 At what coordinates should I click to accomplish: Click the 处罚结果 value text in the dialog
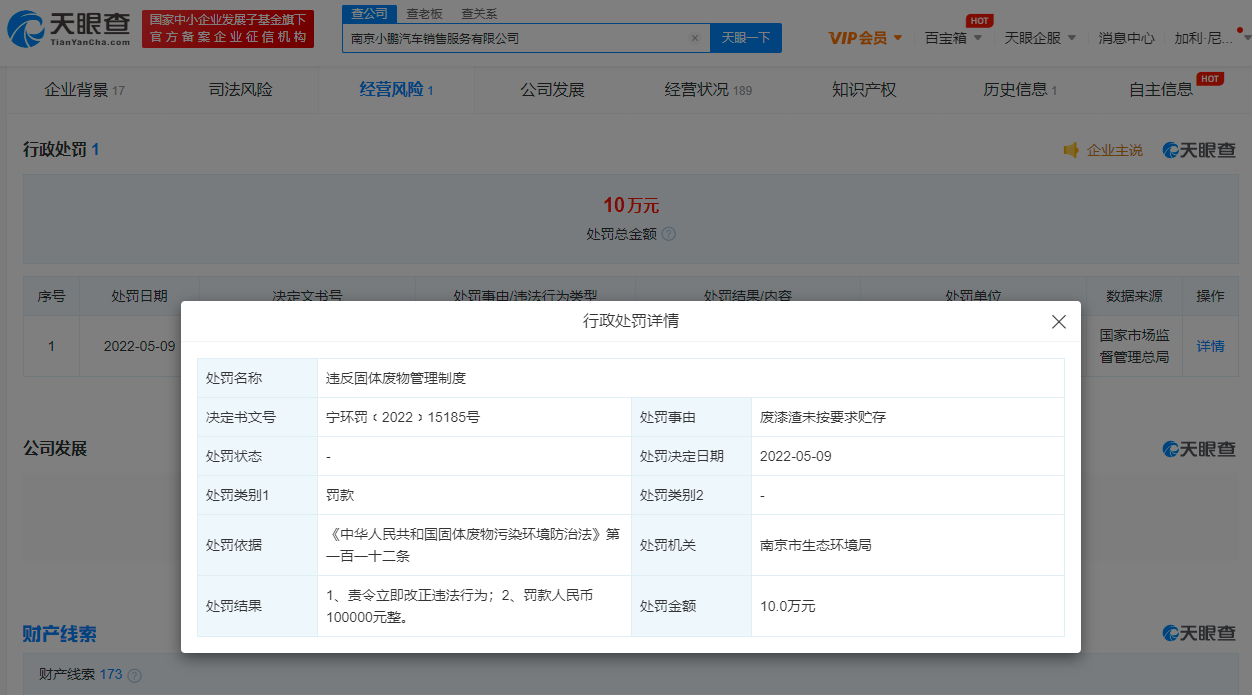tap(460, 606)
